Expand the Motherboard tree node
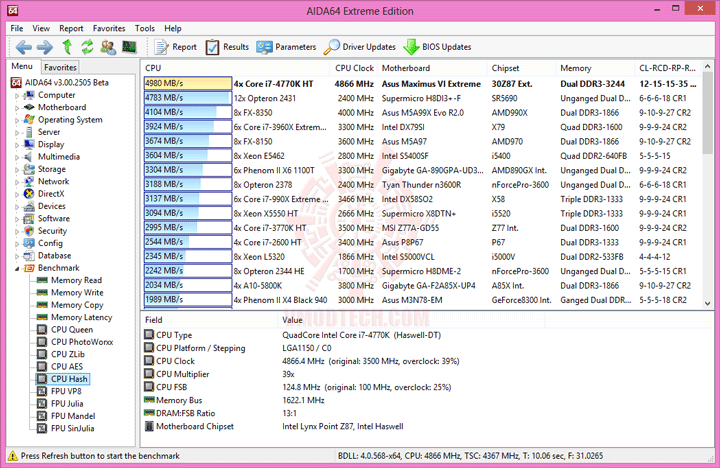Screen dimensions: 720x468 17,108
